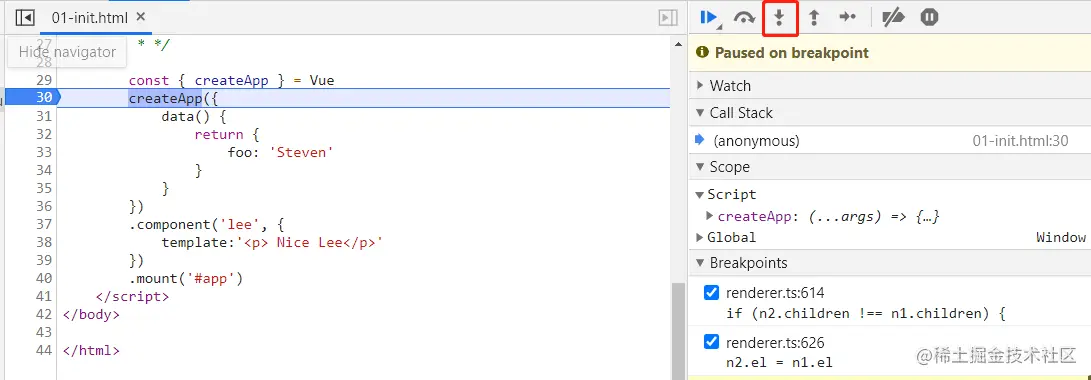This screenshot has height=380, width=1091.
Task: Toggle pause on exceptions
Action: (x=930, y=17)
